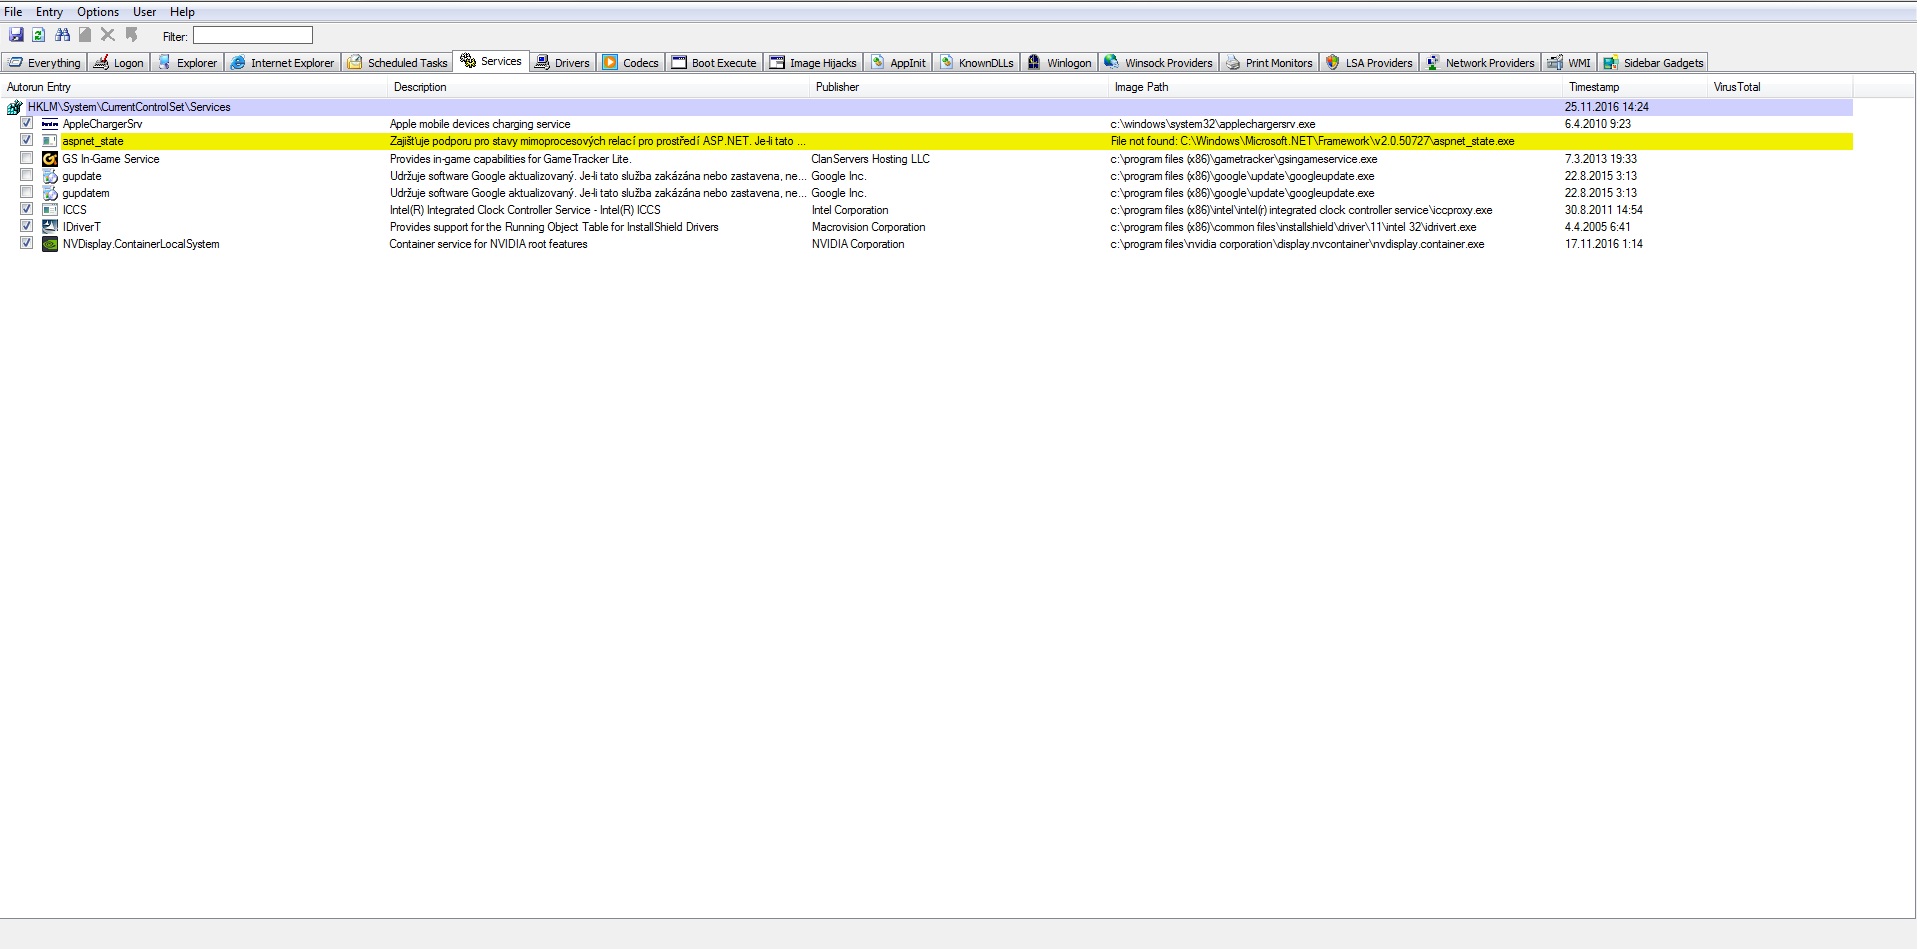Switch to the Logon tab
Screen dimensions: 1927x949
[119, 63]
